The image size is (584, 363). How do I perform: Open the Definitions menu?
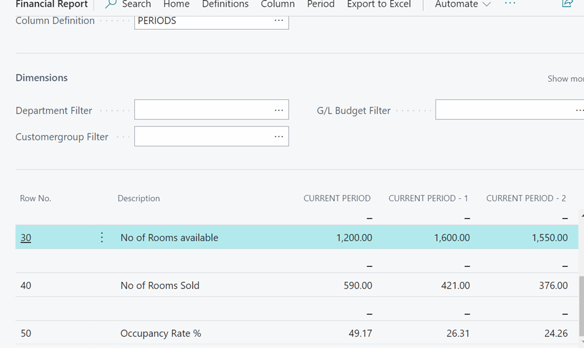tap(225, 4)
